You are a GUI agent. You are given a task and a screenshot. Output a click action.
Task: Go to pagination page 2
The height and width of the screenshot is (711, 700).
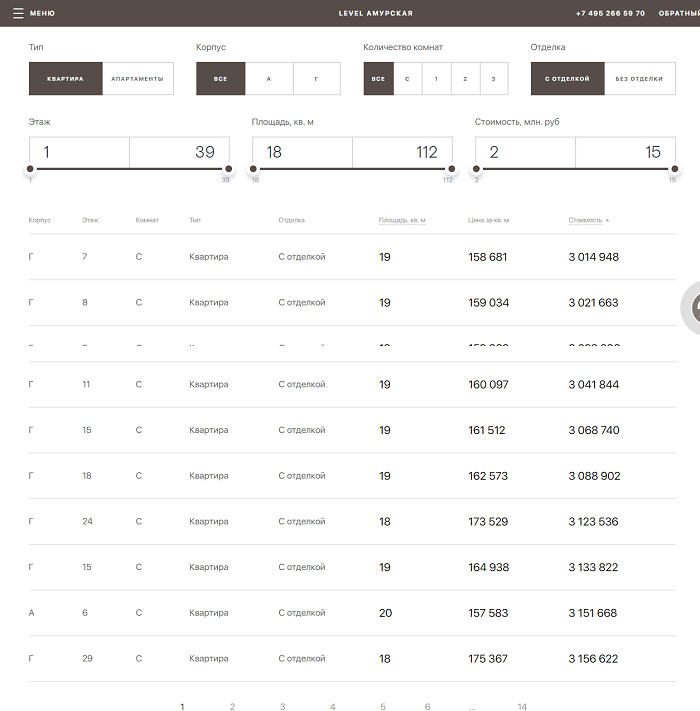(232, 706)
